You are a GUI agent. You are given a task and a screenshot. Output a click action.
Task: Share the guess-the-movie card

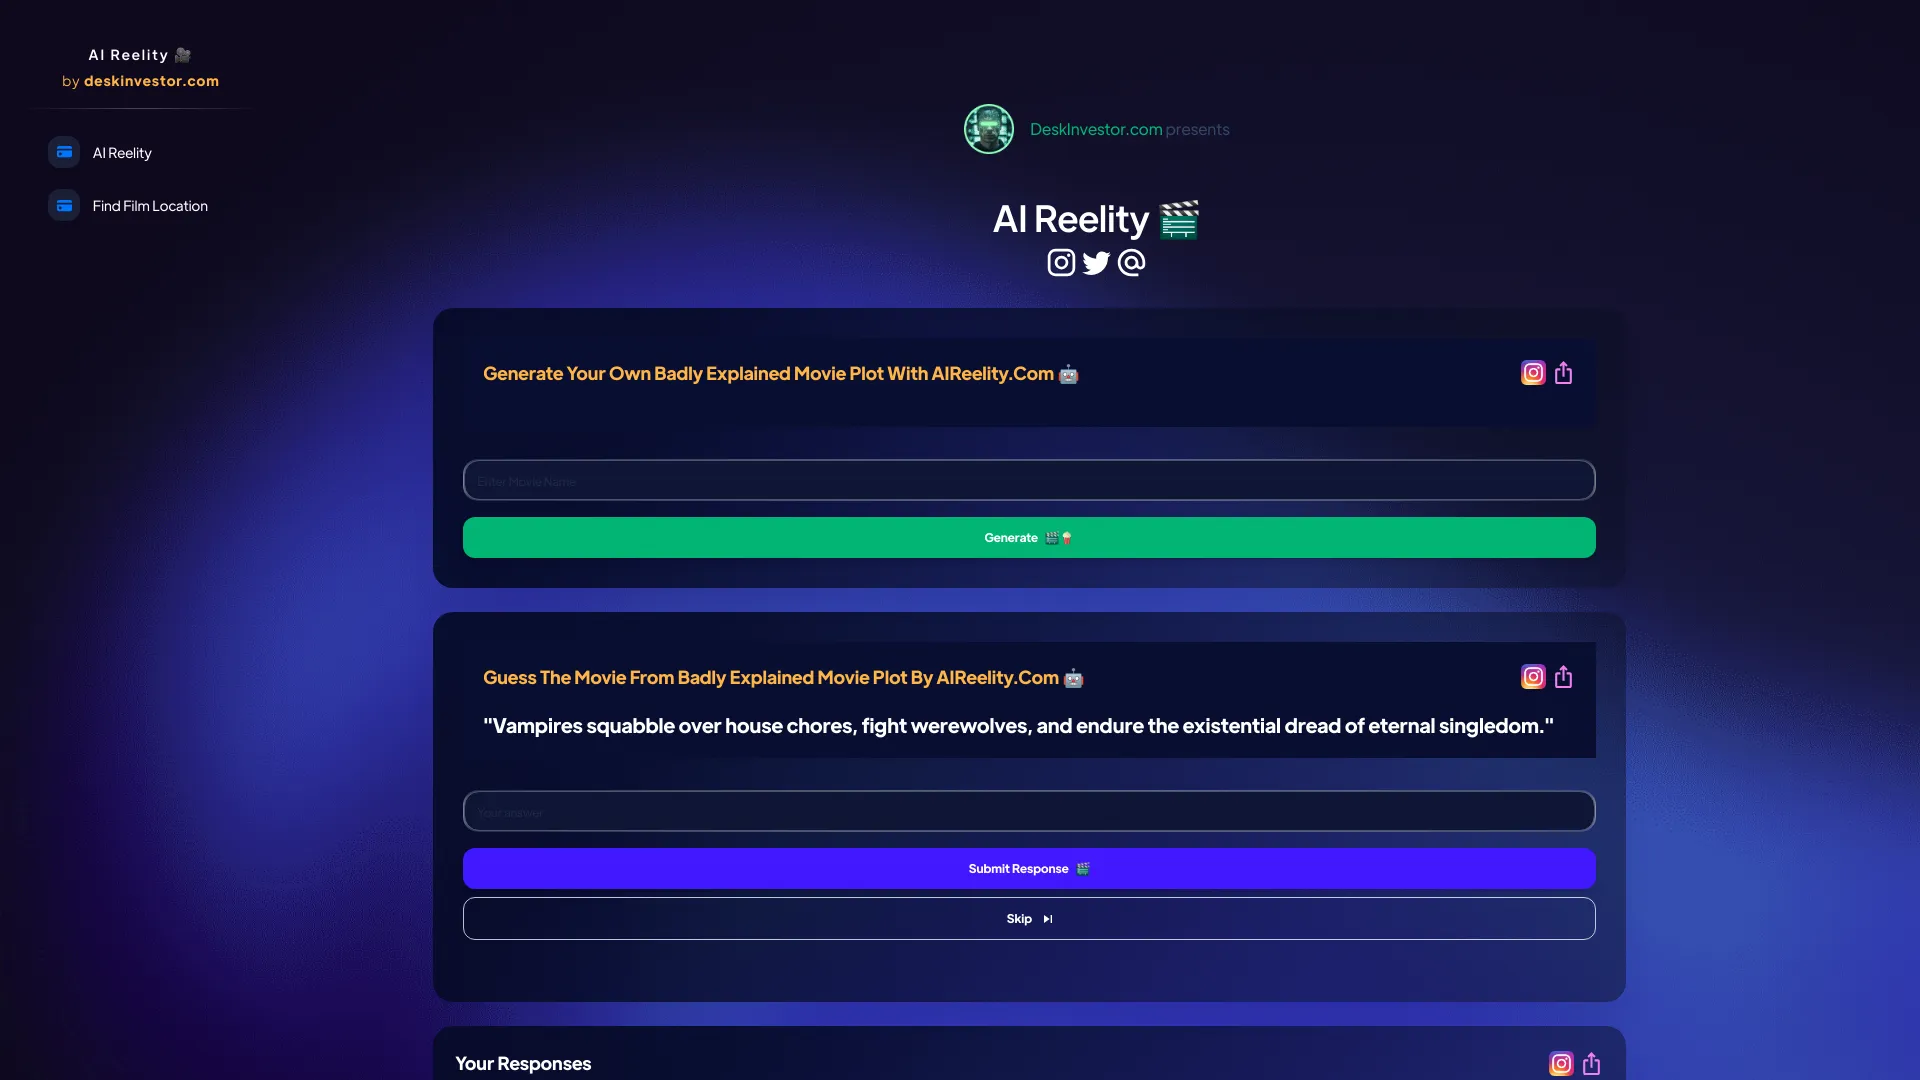pyautogui.click(x=1563, y=676)
